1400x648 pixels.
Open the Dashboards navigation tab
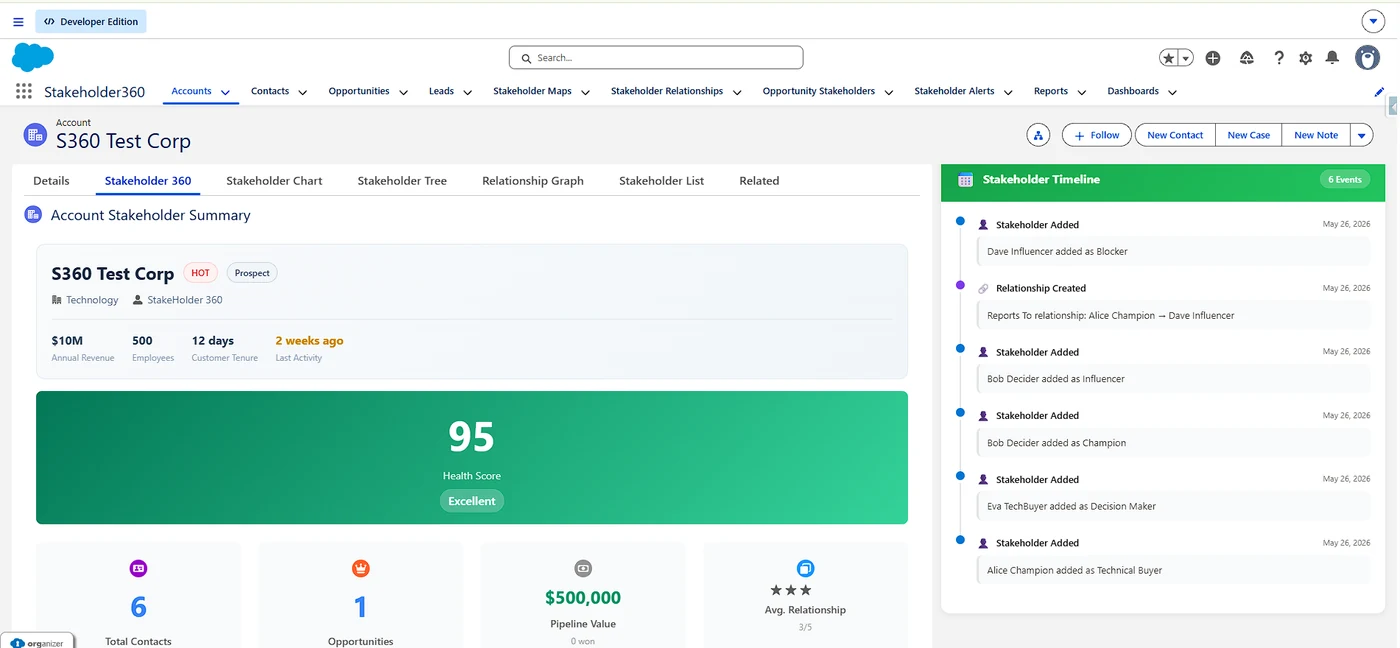1133,91
